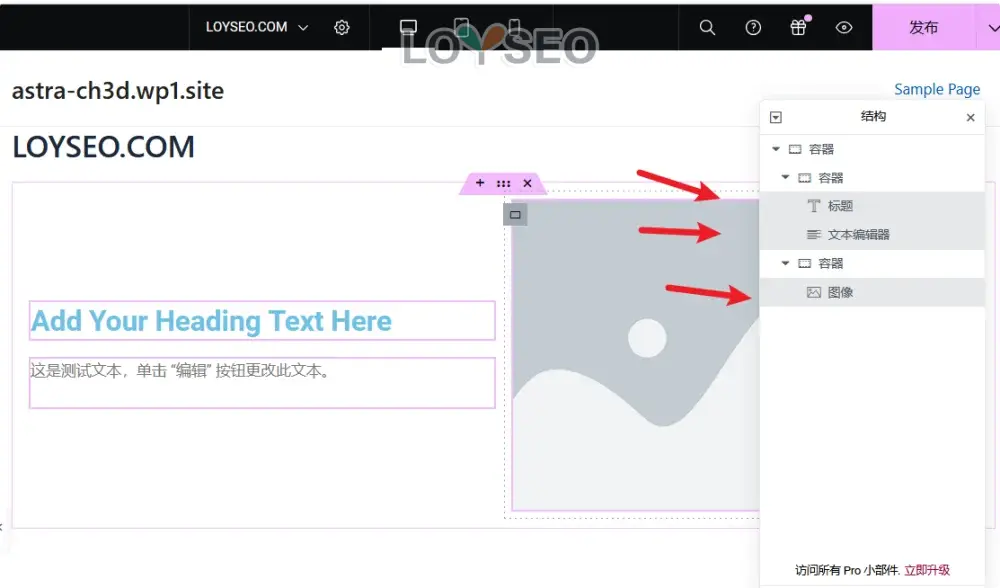Screen dimensions: 1000x588
Task: Click the 标题 T icon in navigator
Action: pyautogui.click(x=814, y=205)
